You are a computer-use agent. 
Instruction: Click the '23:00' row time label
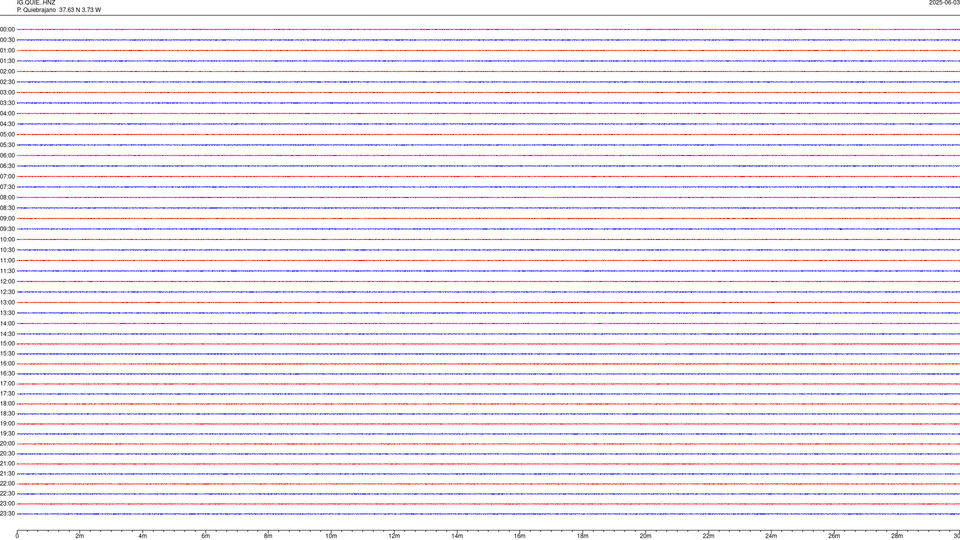point(7,503)
